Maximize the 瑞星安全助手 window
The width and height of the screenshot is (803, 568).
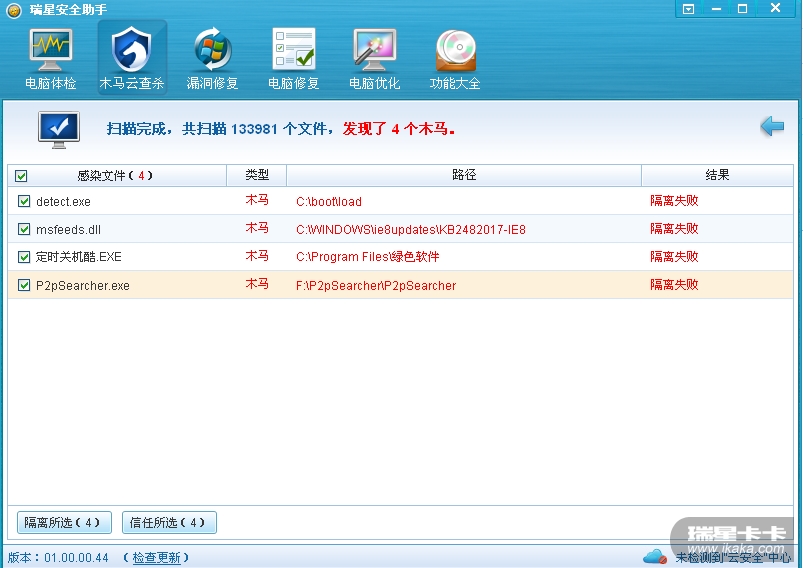[x=742, y=9]
